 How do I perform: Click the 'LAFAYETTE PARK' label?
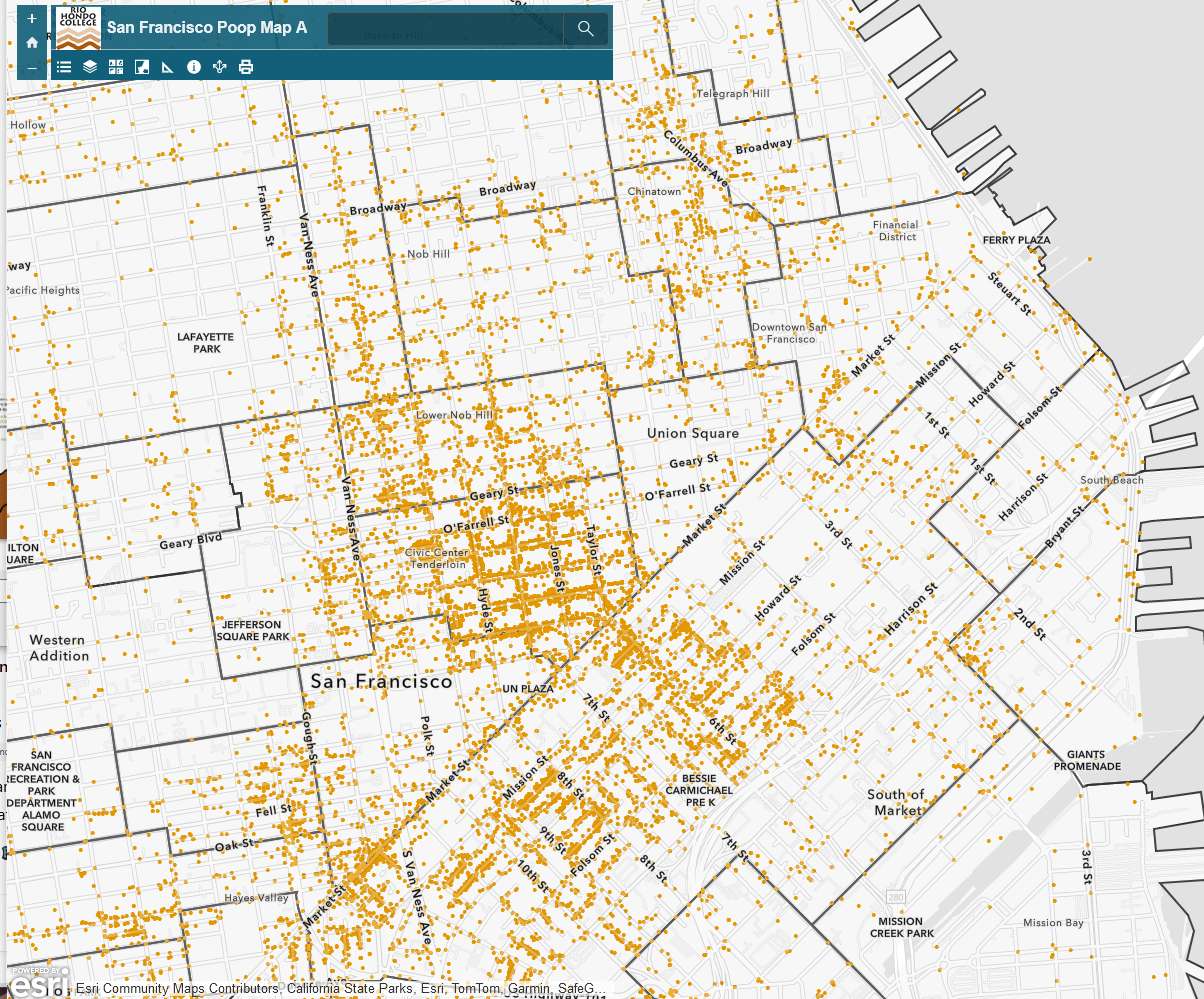point(206,343)
